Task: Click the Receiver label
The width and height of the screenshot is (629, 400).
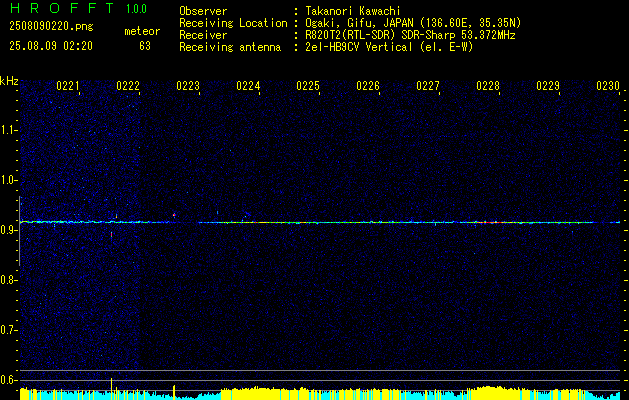Action: coord(203,35)
